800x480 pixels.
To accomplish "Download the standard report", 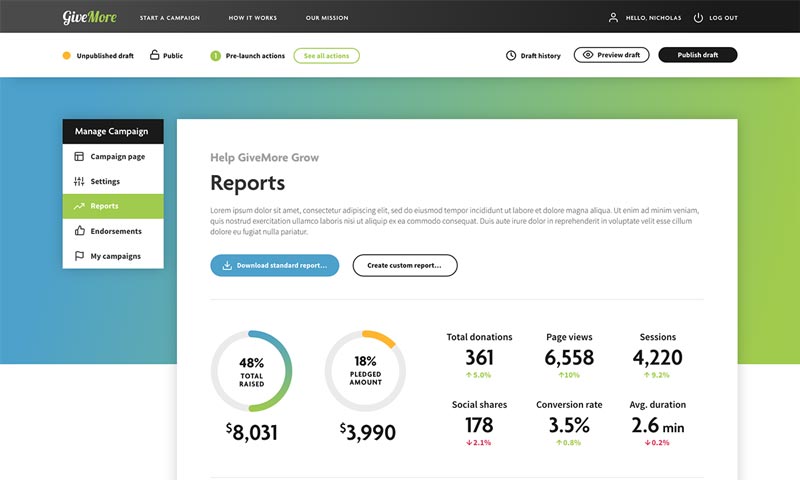I will pos(274,265).
